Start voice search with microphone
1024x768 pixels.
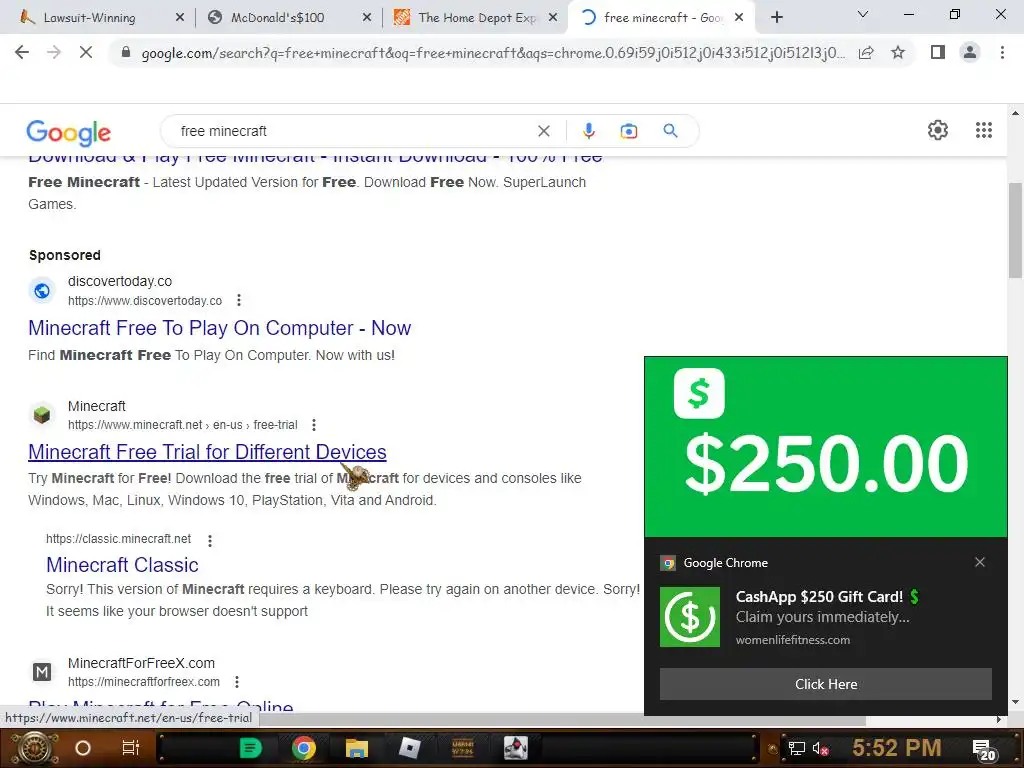tap(588, 131)
